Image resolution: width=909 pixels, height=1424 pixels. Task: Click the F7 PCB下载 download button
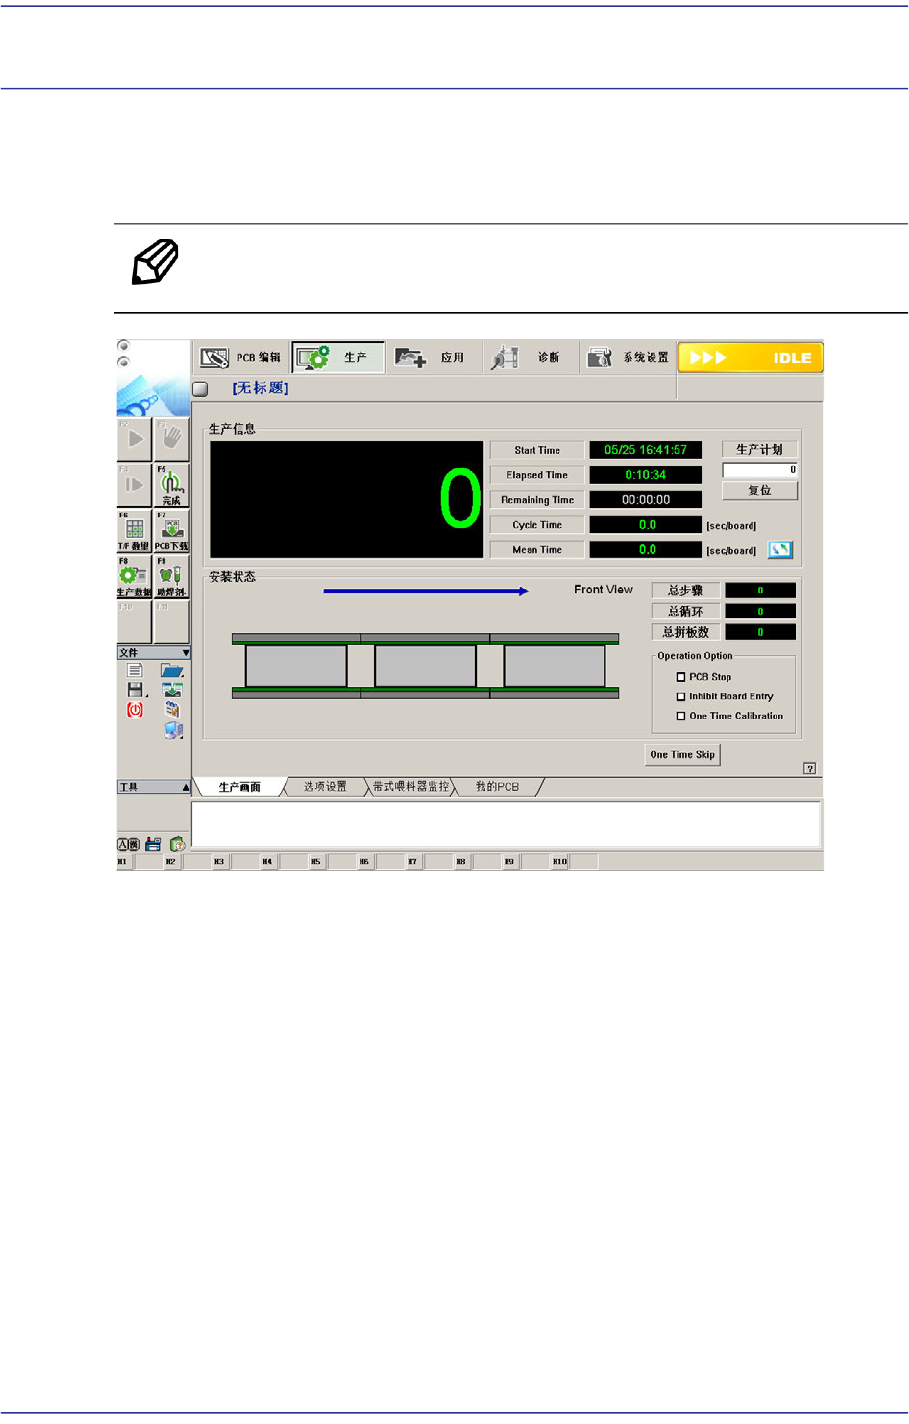(x=172, y=531)
